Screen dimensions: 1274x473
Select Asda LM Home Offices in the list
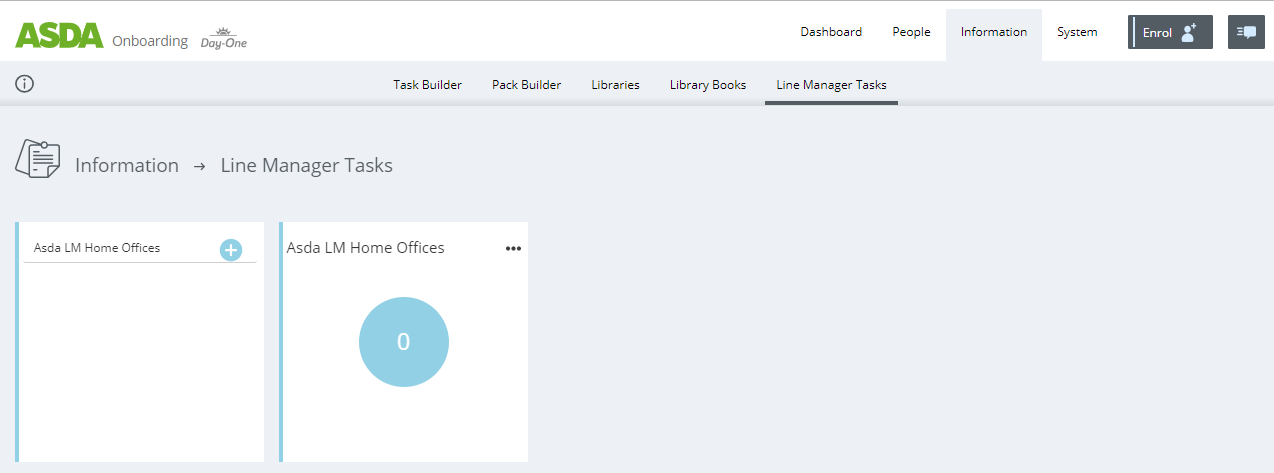point(97,248)
